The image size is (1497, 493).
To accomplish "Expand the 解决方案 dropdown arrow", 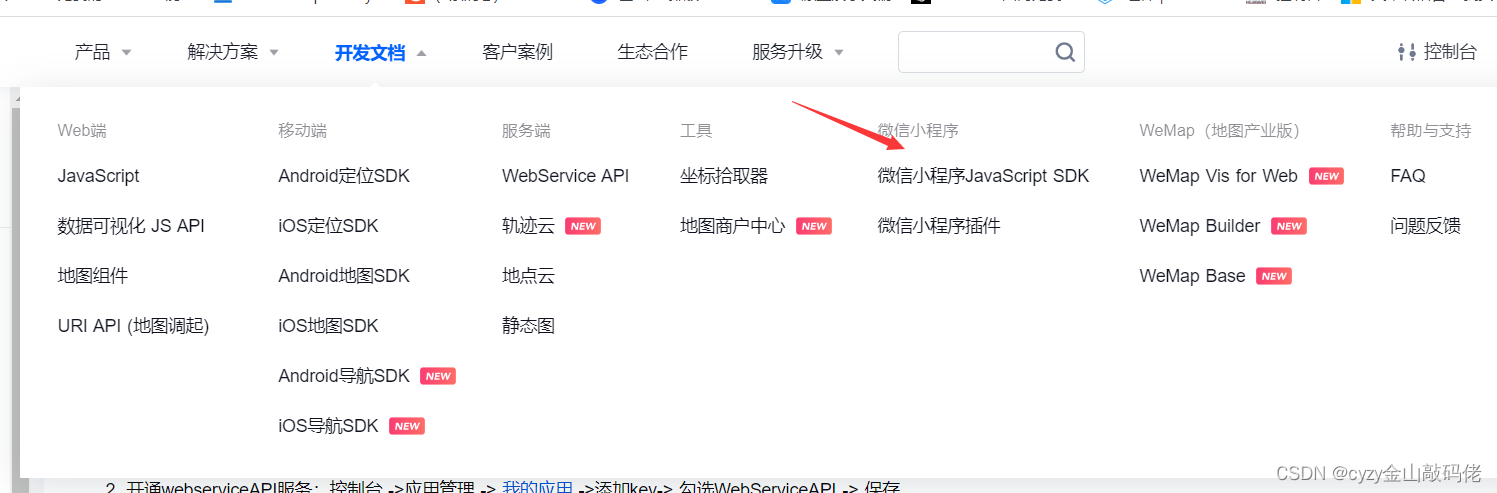I will coord(274,53).
